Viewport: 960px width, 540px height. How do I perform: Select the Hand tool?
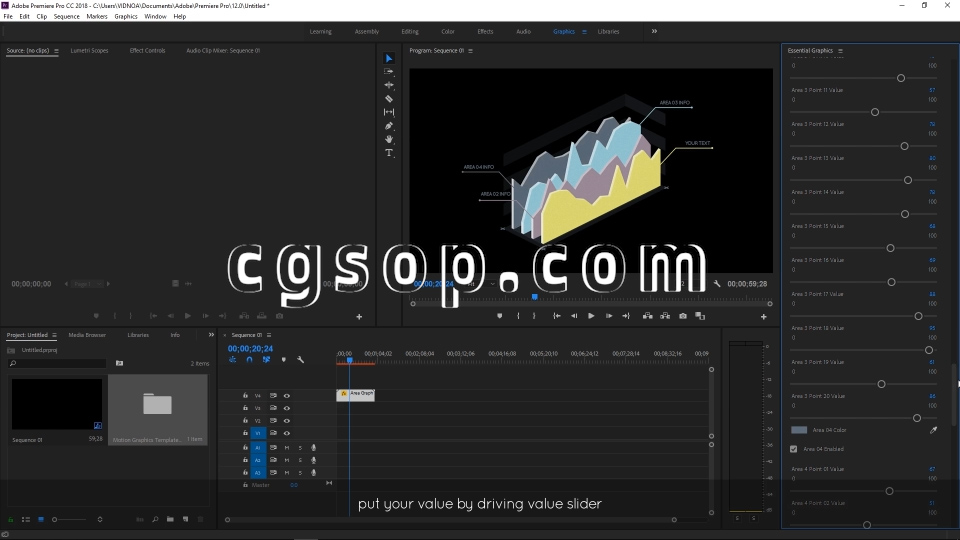389,139
